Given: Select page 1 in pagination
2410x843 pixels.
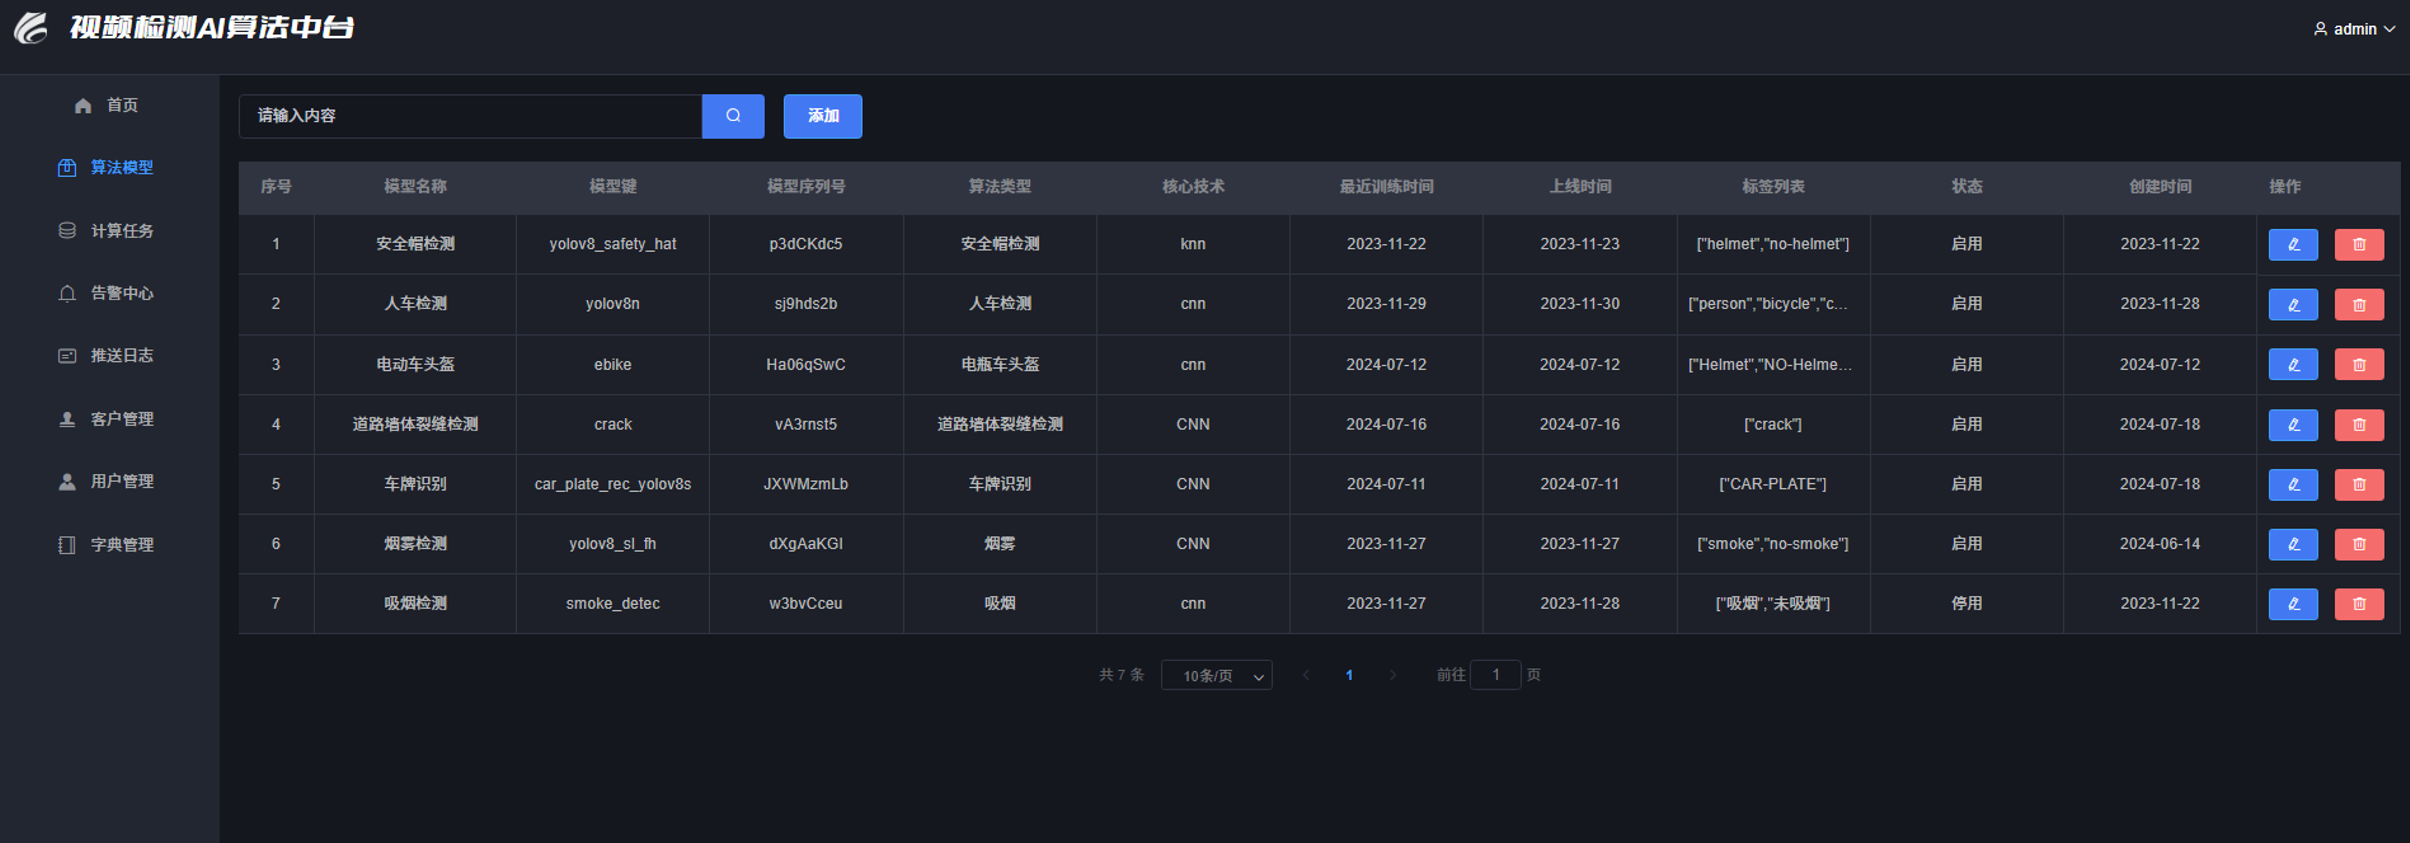Looking at the screenshot, I should [x=1349, y=676].
